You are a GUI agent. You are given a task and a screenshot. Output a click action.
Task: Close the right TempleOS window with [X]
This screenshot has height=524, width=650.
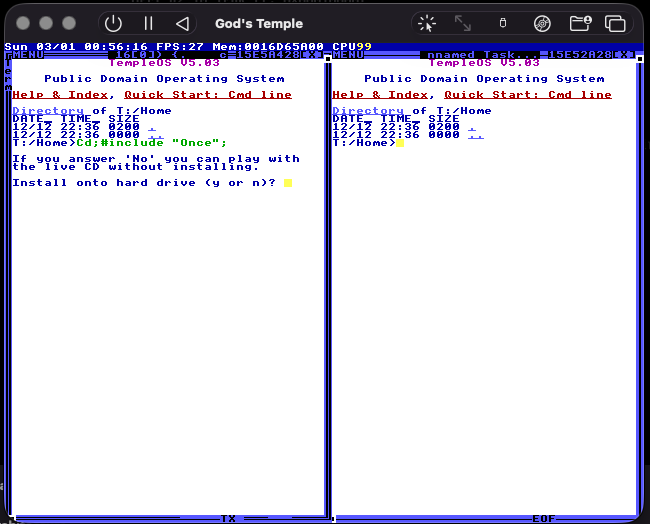click(x=623, y=55)
